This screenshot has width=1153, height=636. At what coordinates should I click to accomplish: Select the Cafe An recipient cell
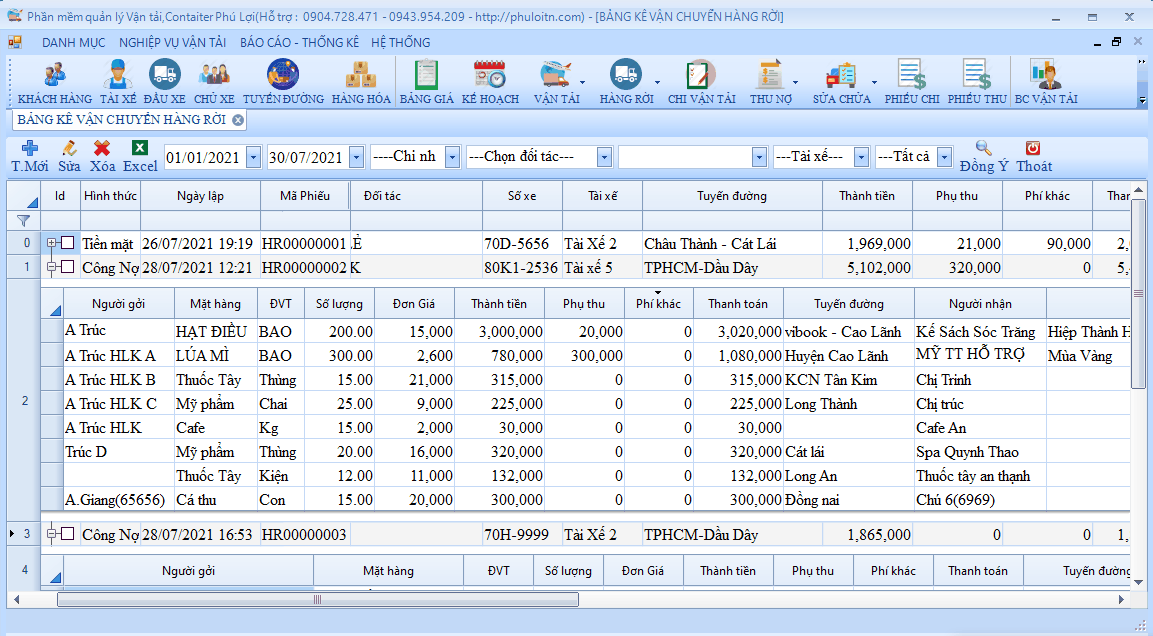tap(980, 428)
